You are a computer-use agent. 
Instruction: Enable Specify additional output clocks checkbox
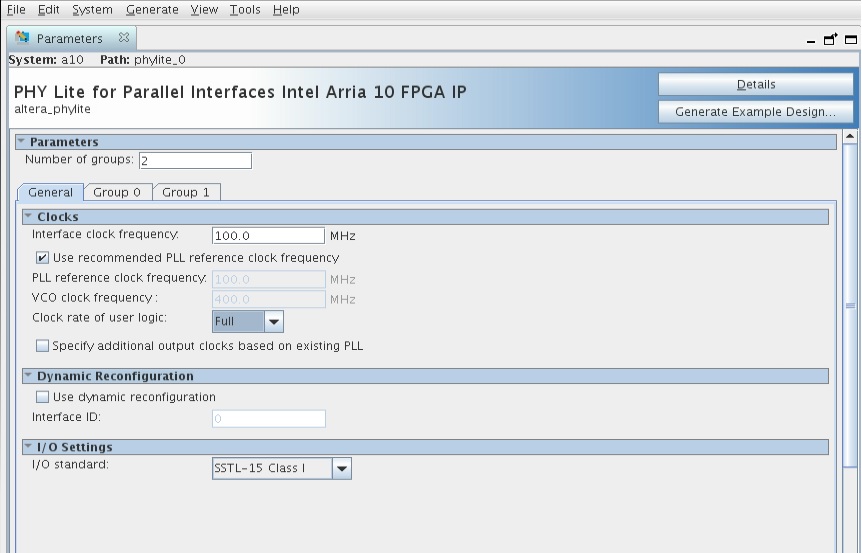point(43,346)
